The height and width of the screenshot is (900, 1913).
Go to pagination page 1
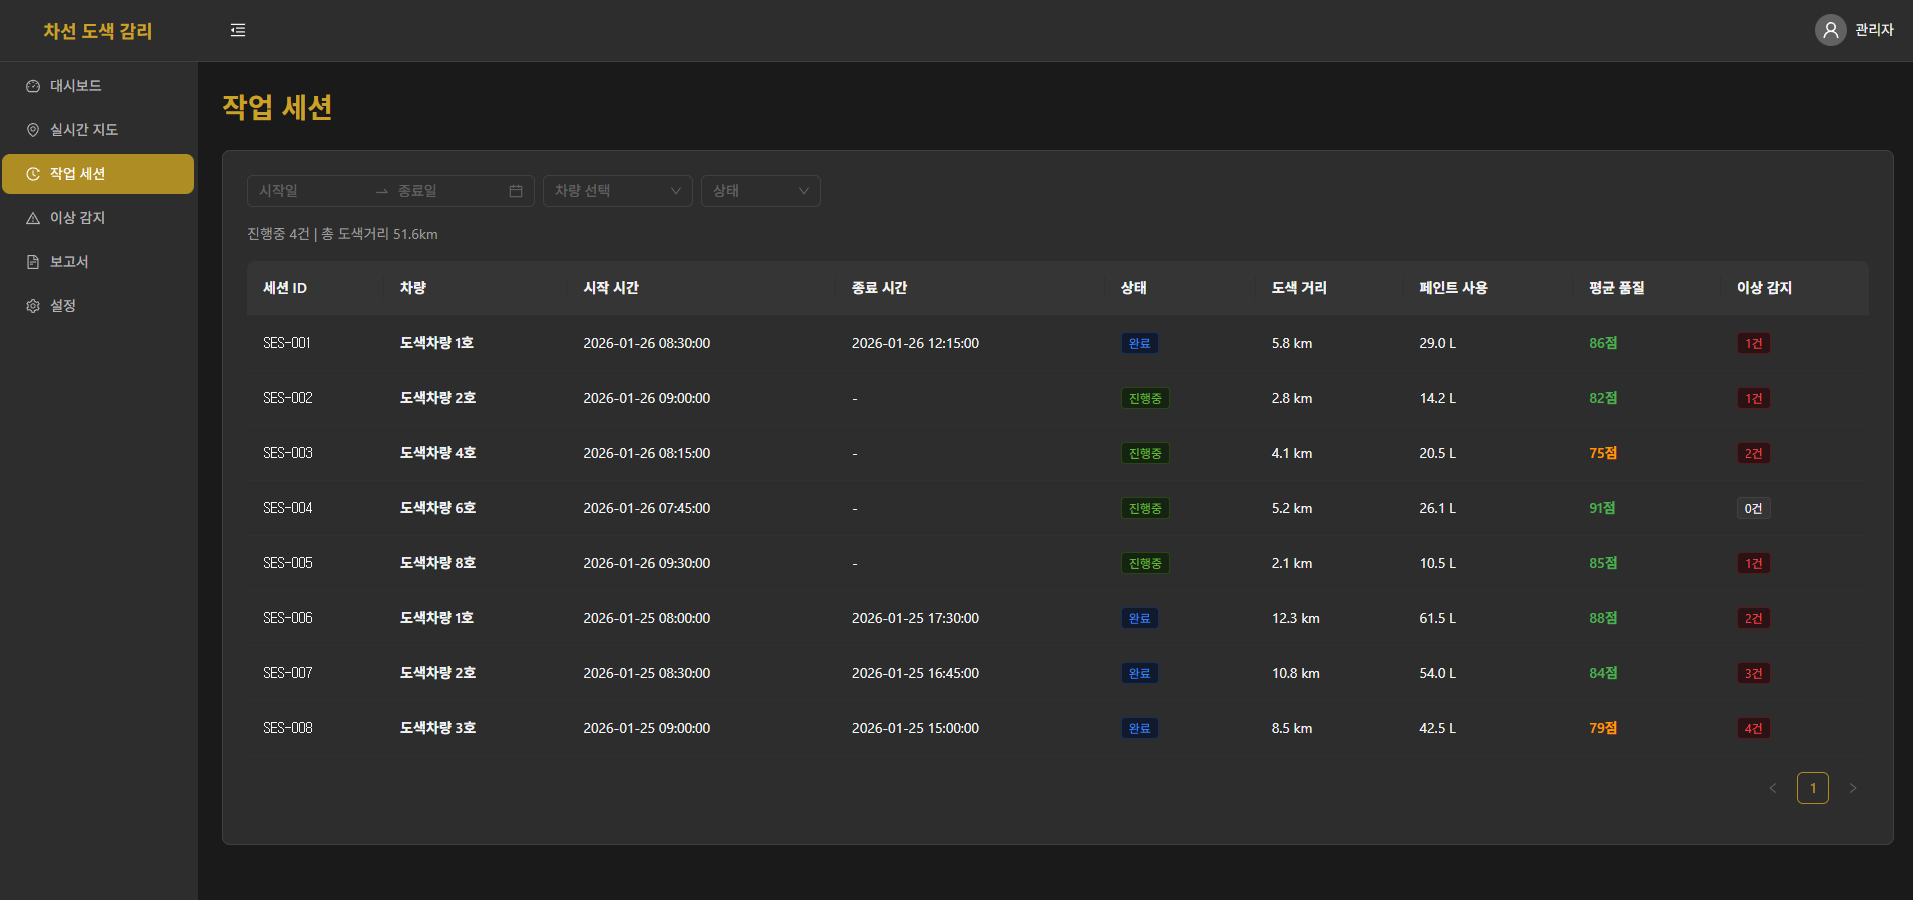(x=1812, y=788)
